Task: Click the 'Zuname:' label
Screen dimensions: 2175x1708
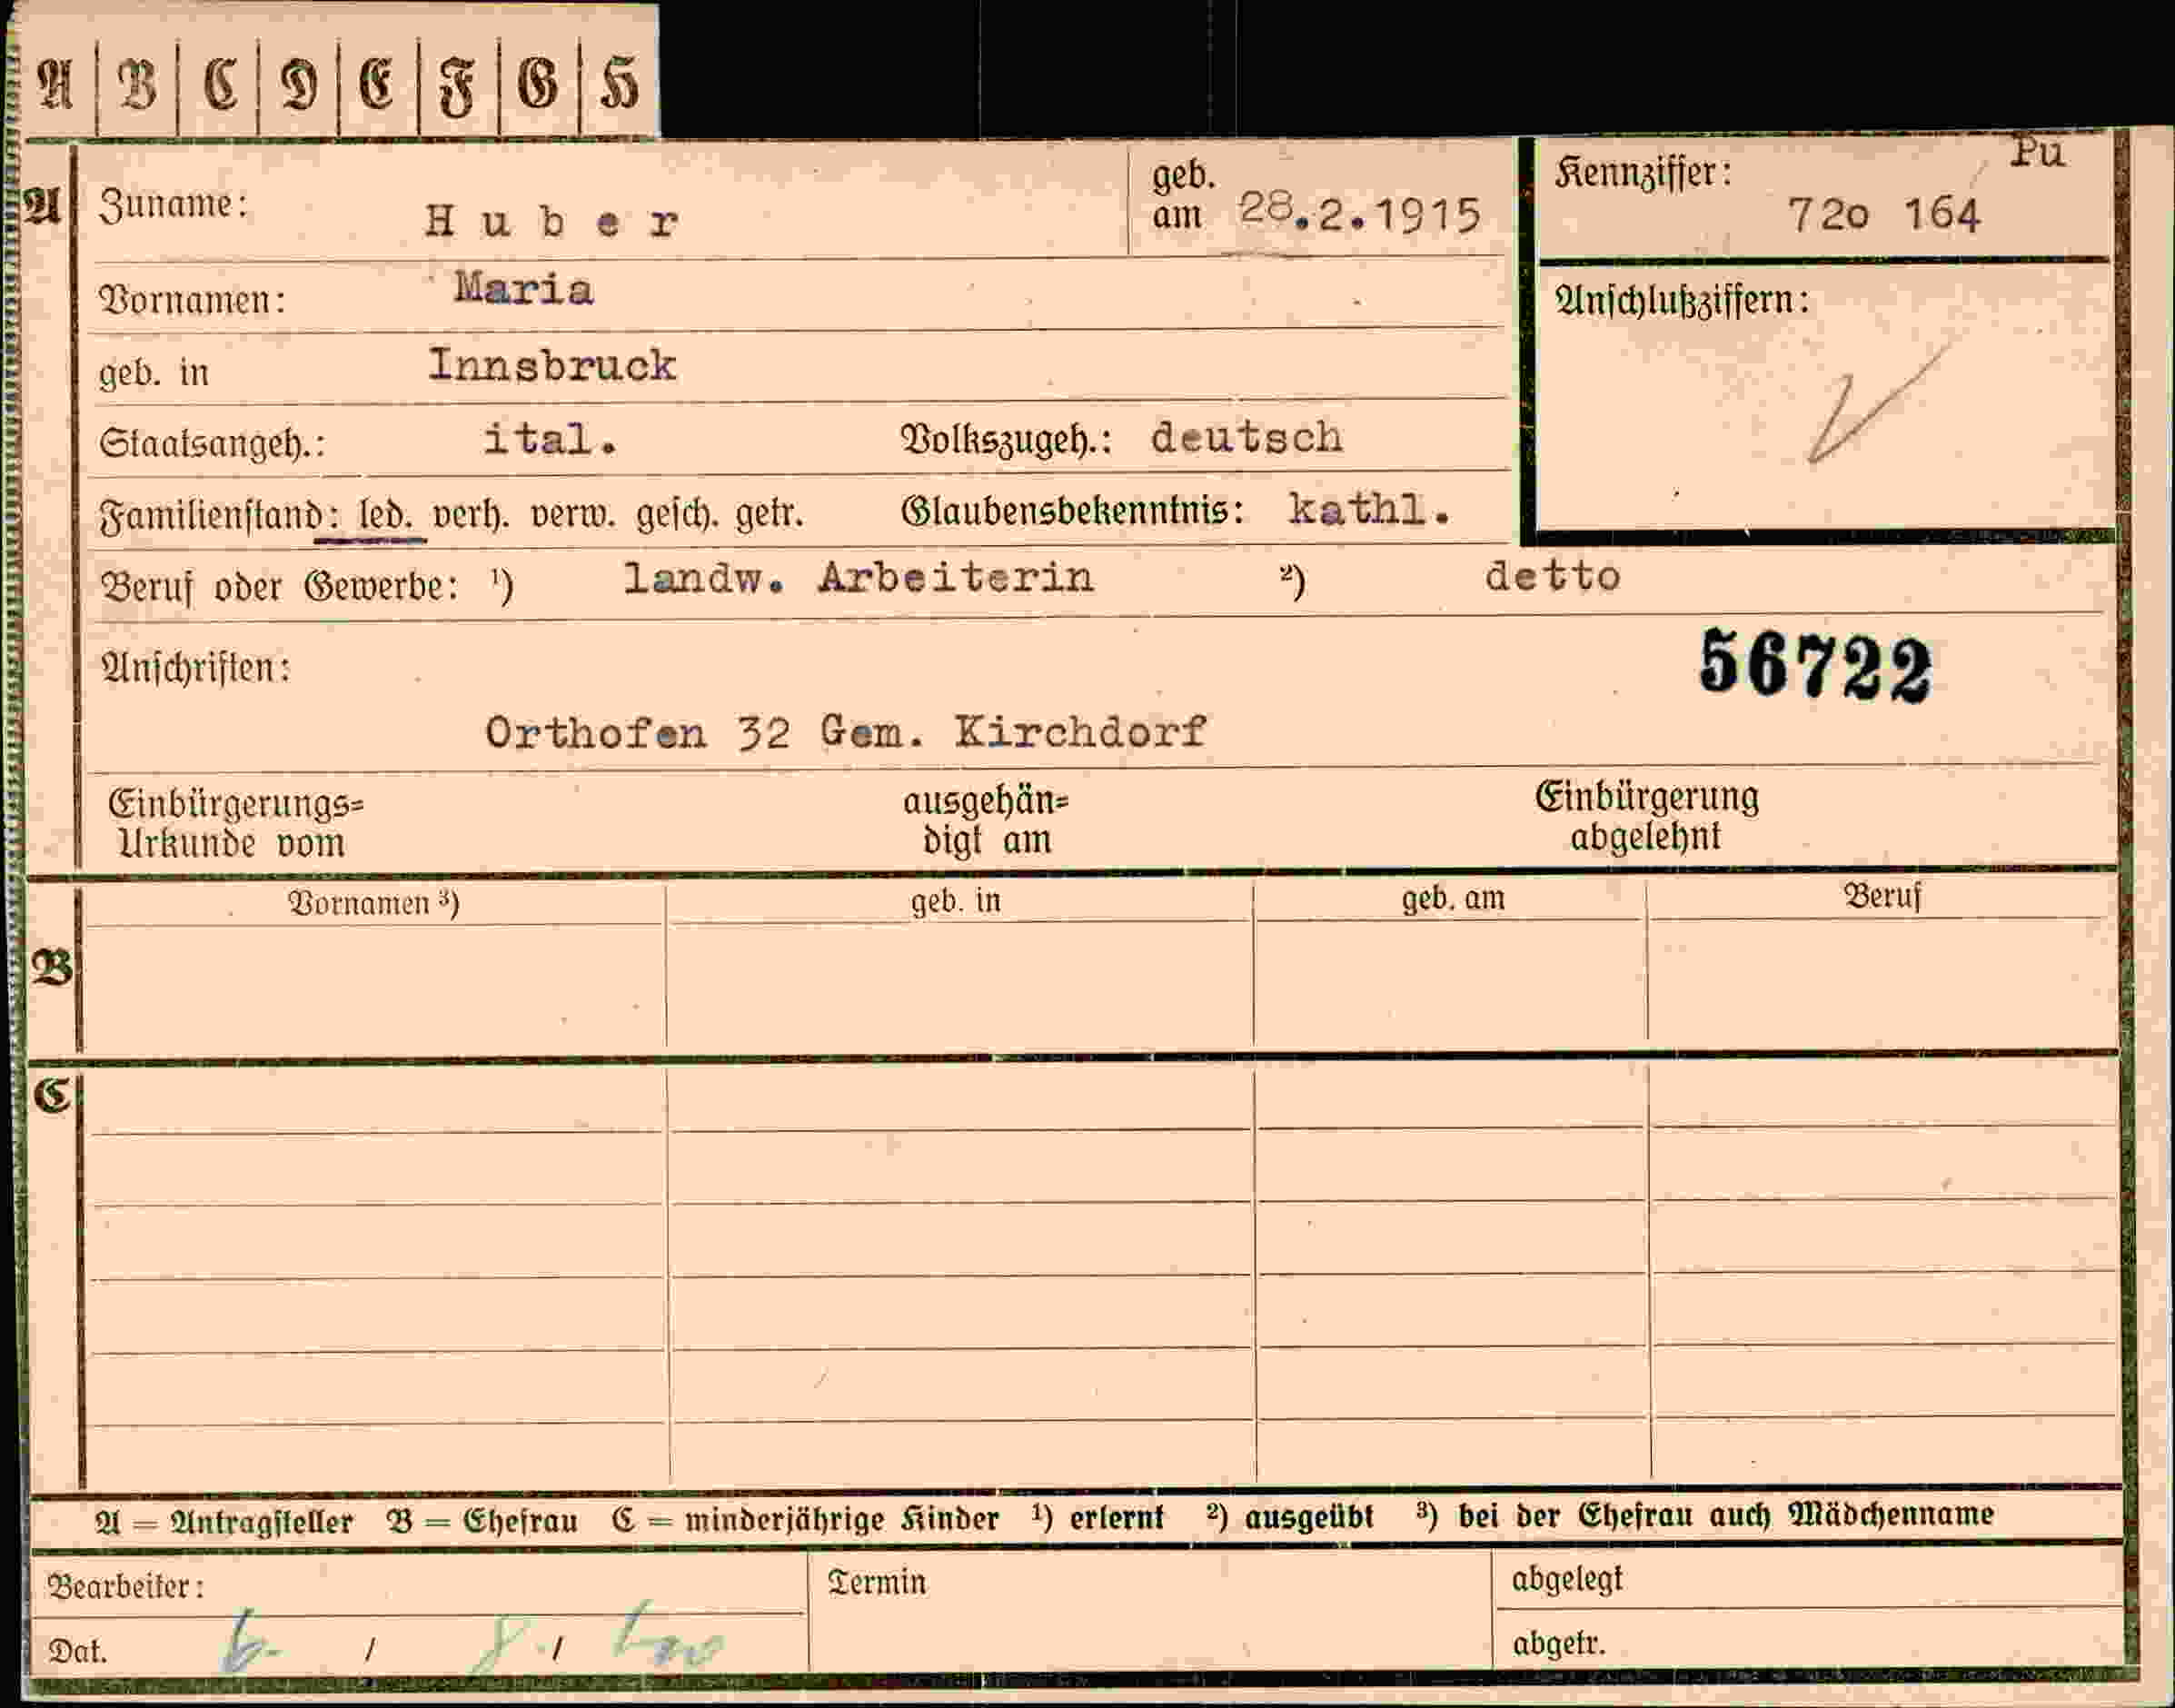Action: pos(173,206)
